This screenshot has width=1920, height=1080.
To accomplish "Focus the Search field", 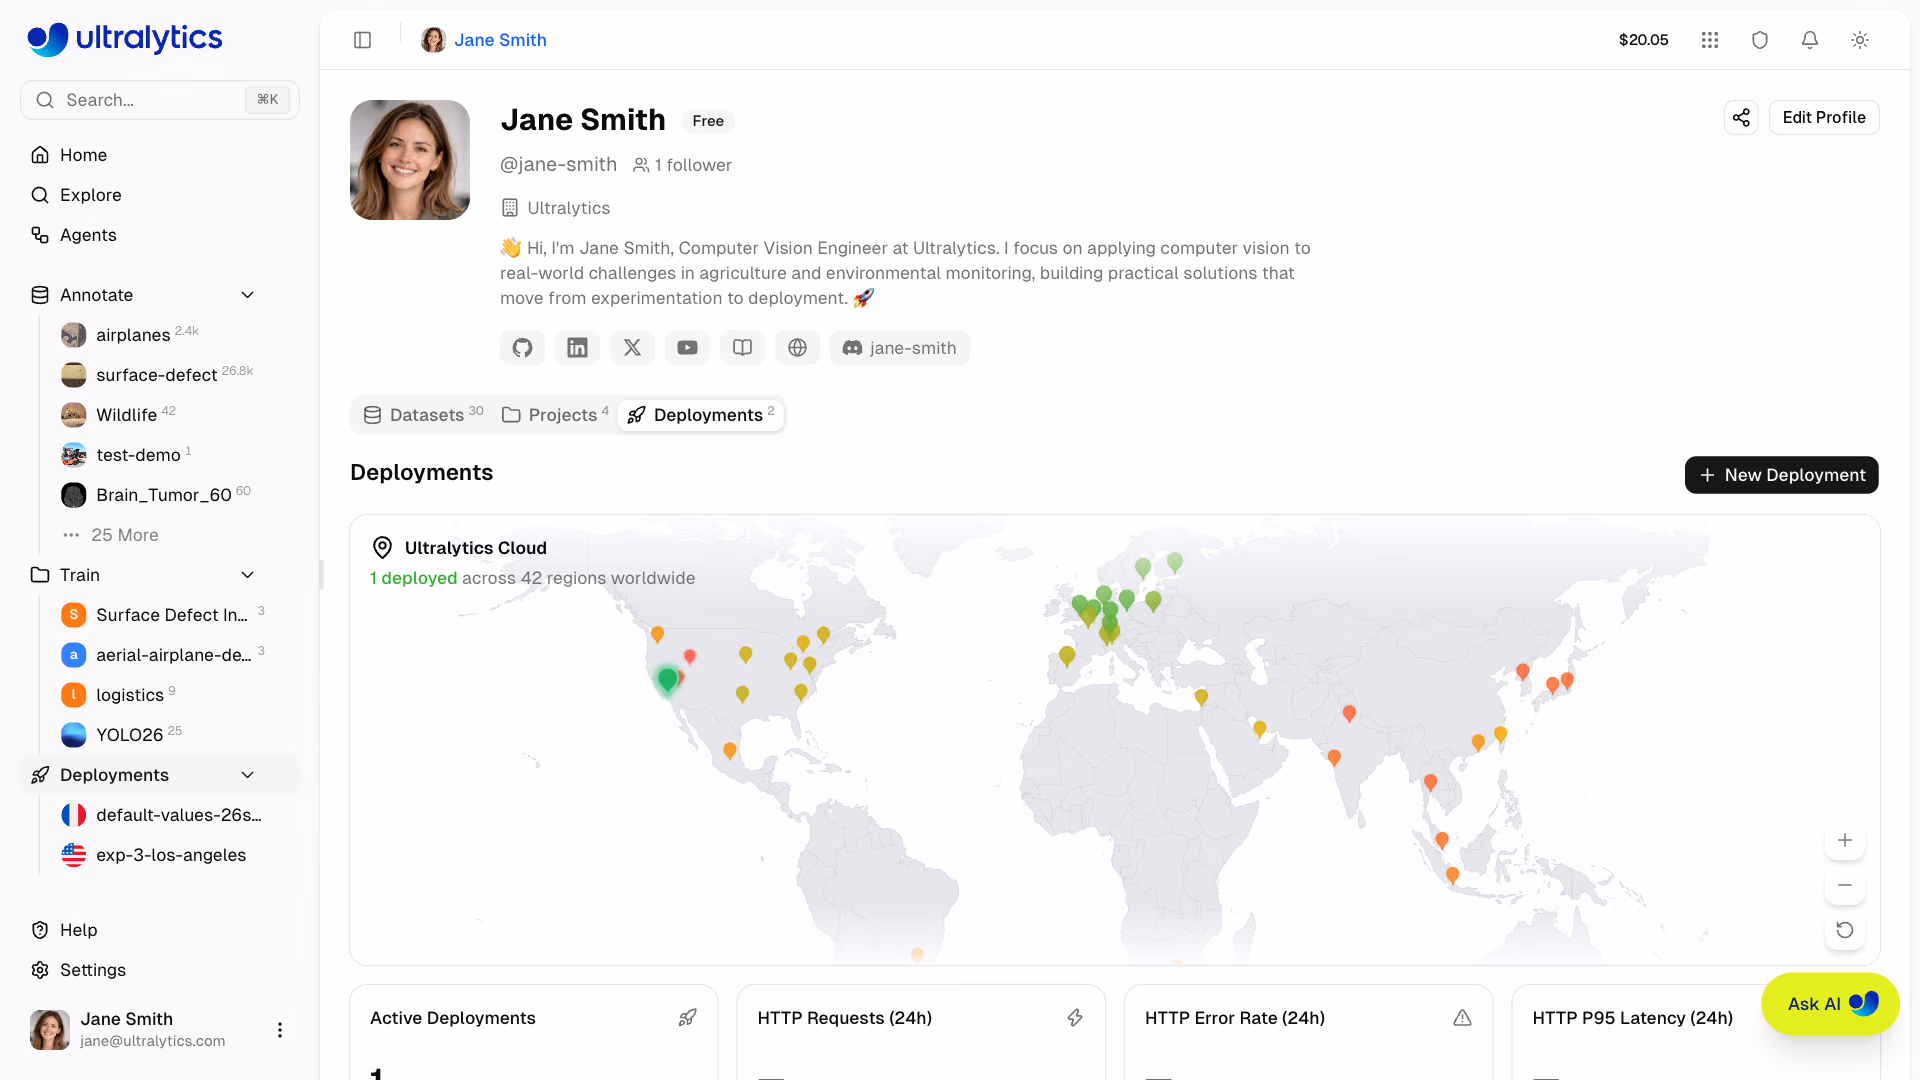I will [160, 100].
